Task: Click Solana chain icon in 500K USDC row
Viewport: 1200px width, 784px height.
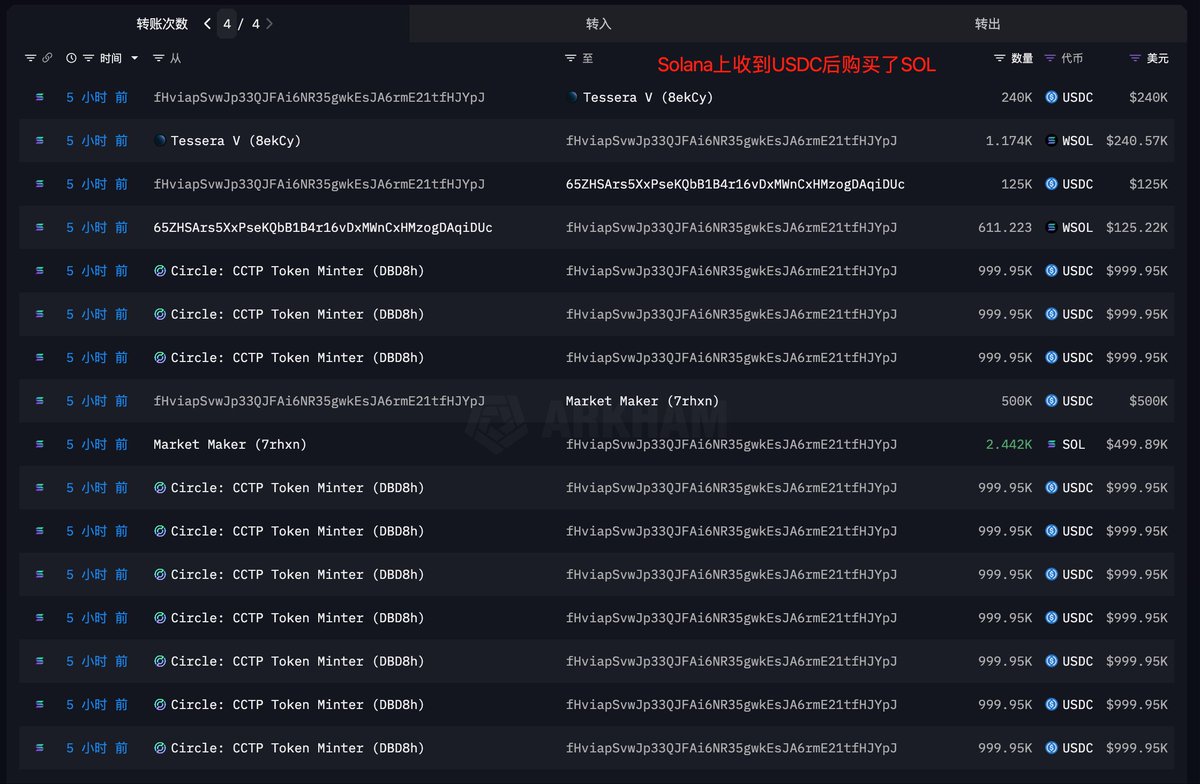Action: [40, 401]
